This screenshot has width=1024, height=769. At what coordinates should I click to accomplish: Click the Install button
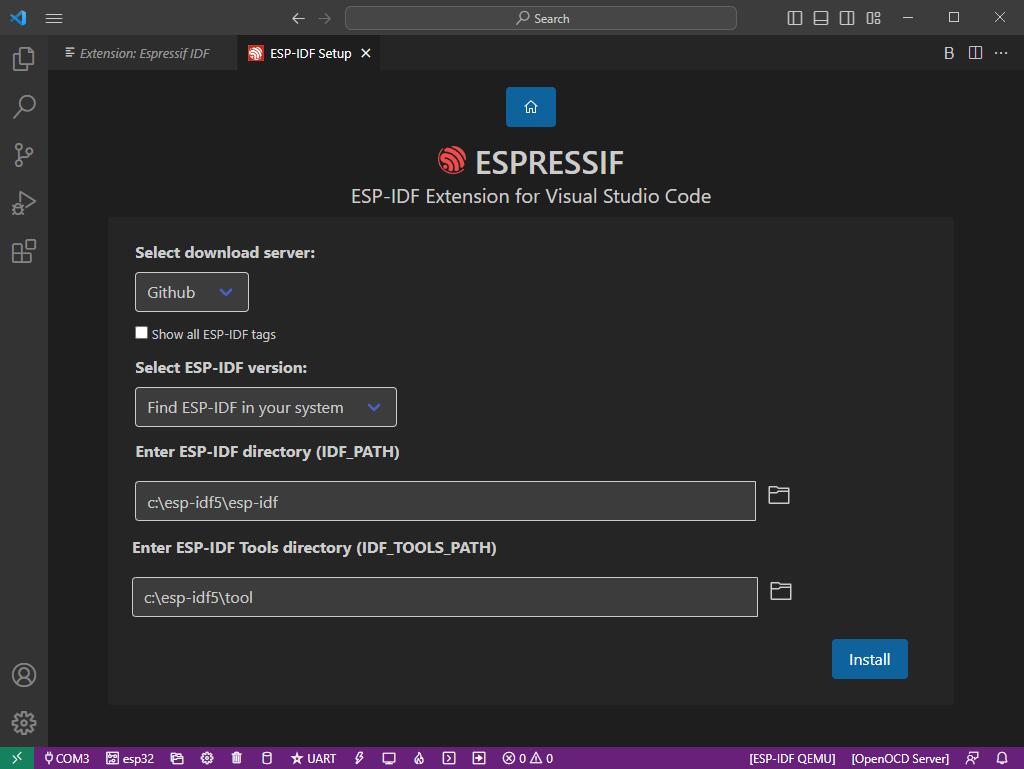tap(869, 659)
